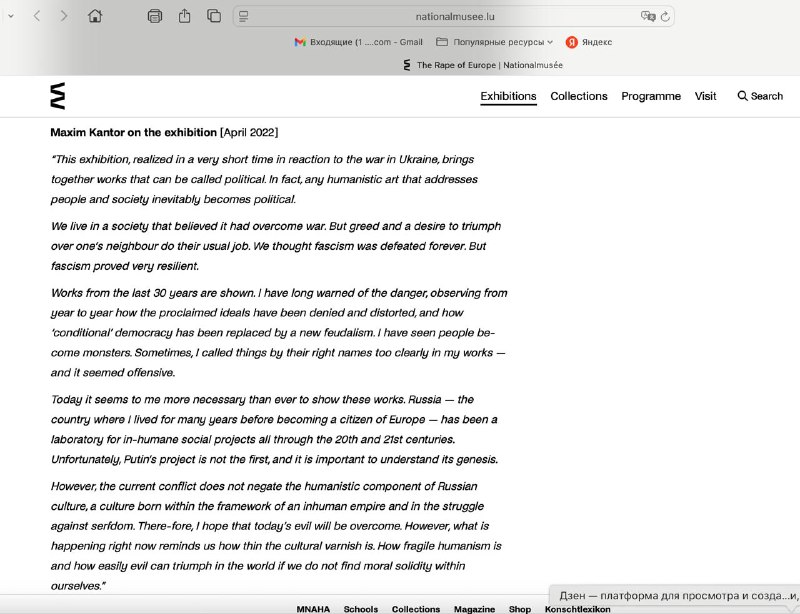Click MNAHA footer link

click(x=313, y=609)
